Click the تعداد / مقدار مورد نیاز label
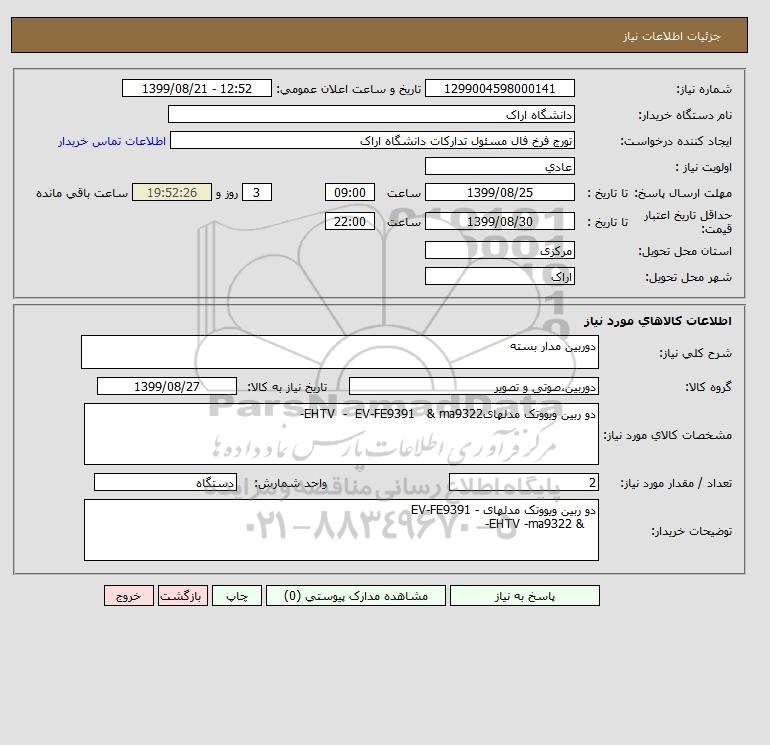Viewport: 770px width, 745px height. 676,483
